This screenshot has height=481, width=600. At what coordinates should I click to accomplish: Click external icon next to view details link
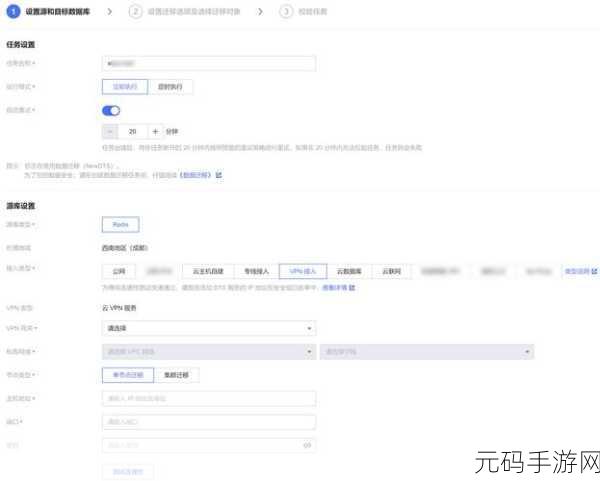(352, 287)
